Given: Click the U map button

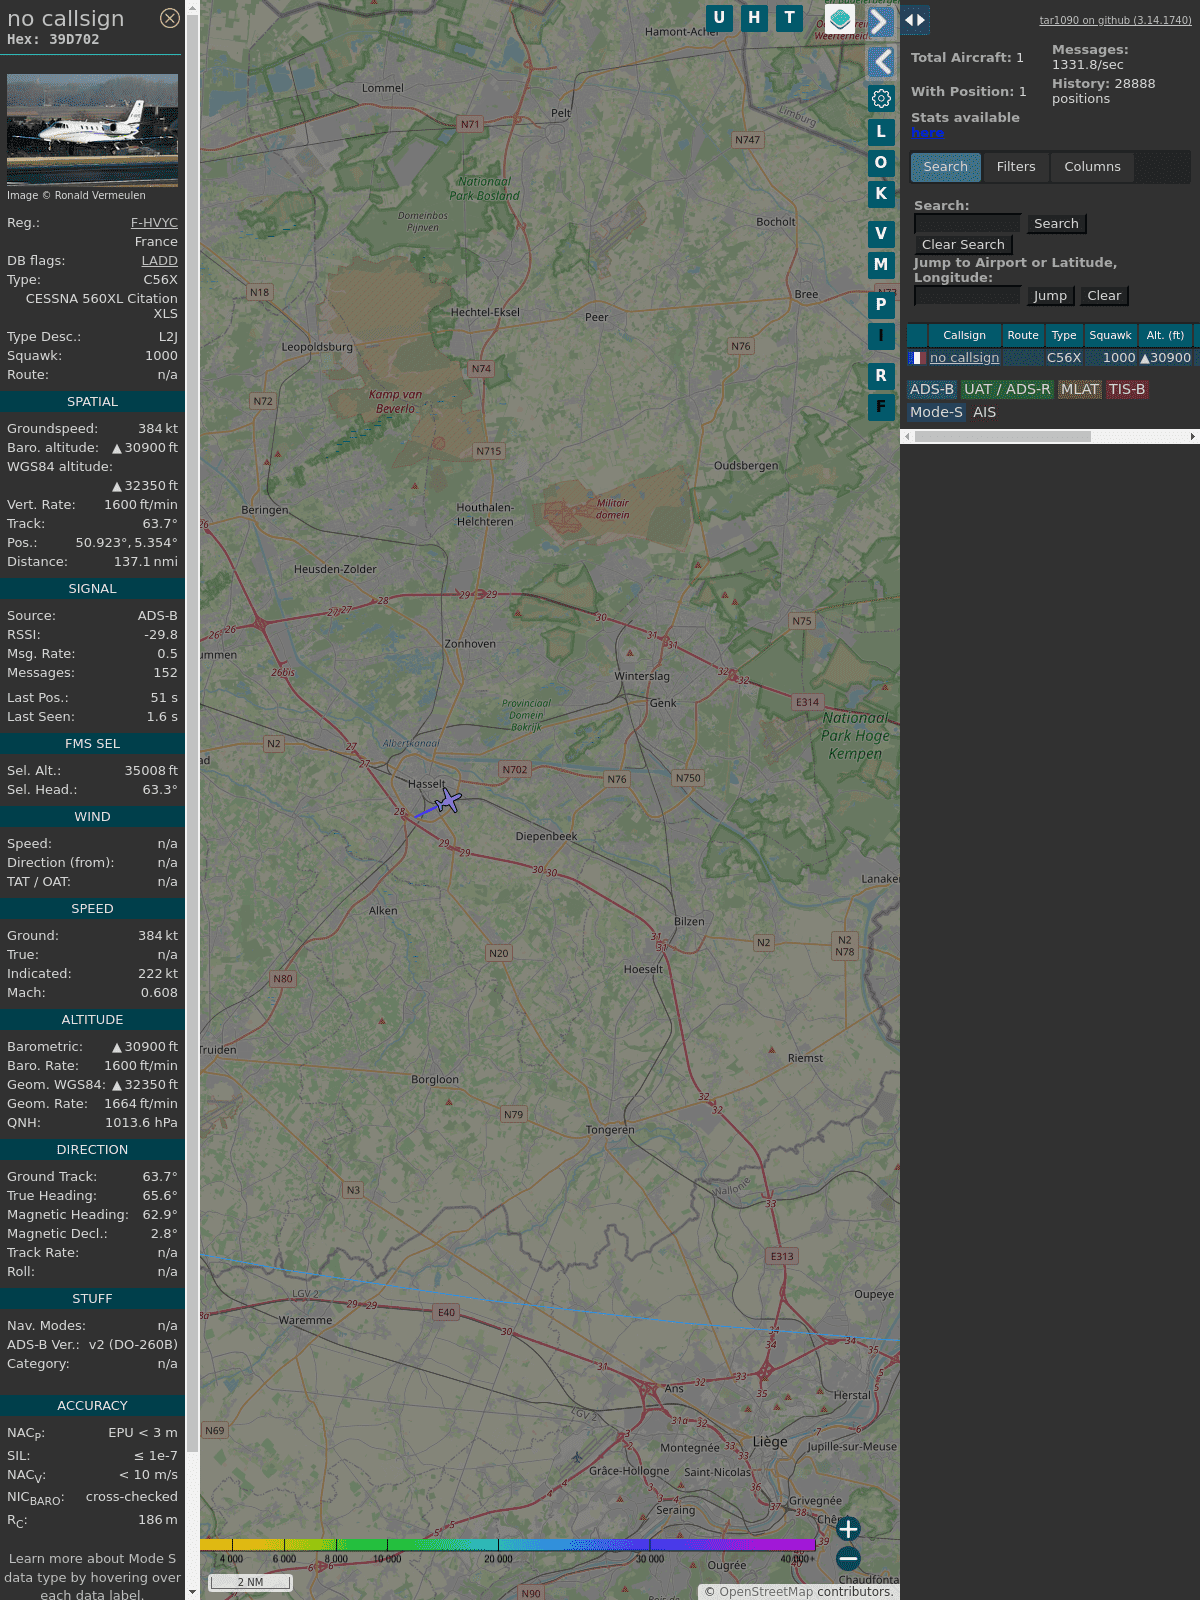Looking at the screenshot, I should coord(719,18).
